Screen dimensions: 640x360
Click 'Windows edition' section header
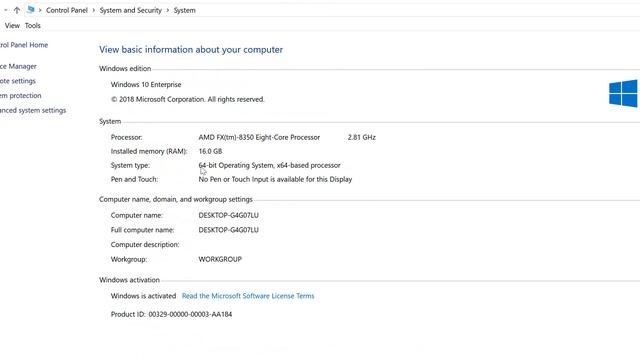click(x=125, y=69)
